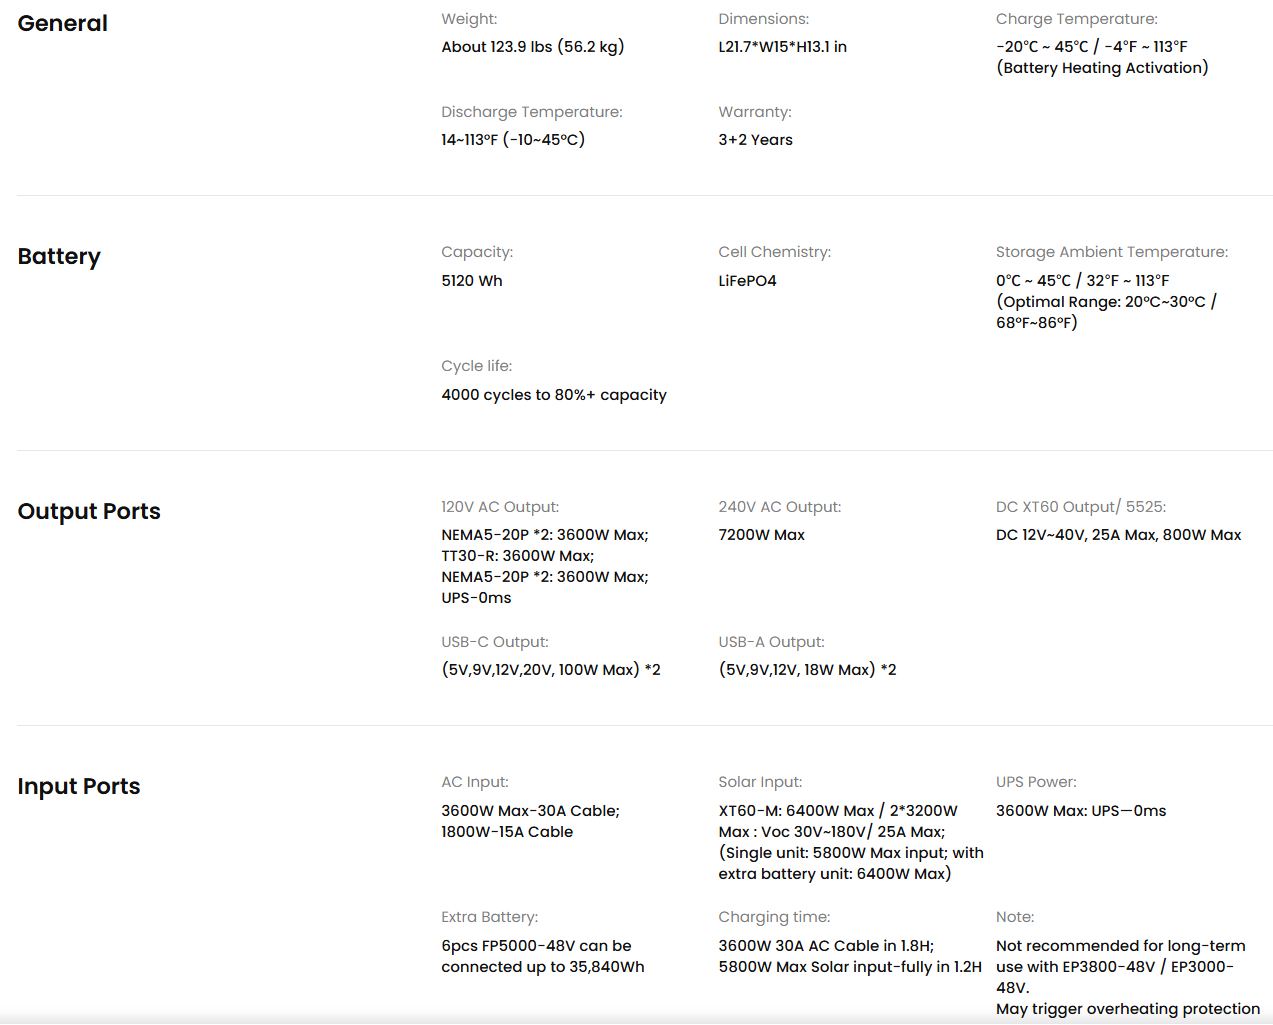This screenshot has width=1273, height=1025.
Task: Click the Extra Battery label
Action: click(490, 917)
